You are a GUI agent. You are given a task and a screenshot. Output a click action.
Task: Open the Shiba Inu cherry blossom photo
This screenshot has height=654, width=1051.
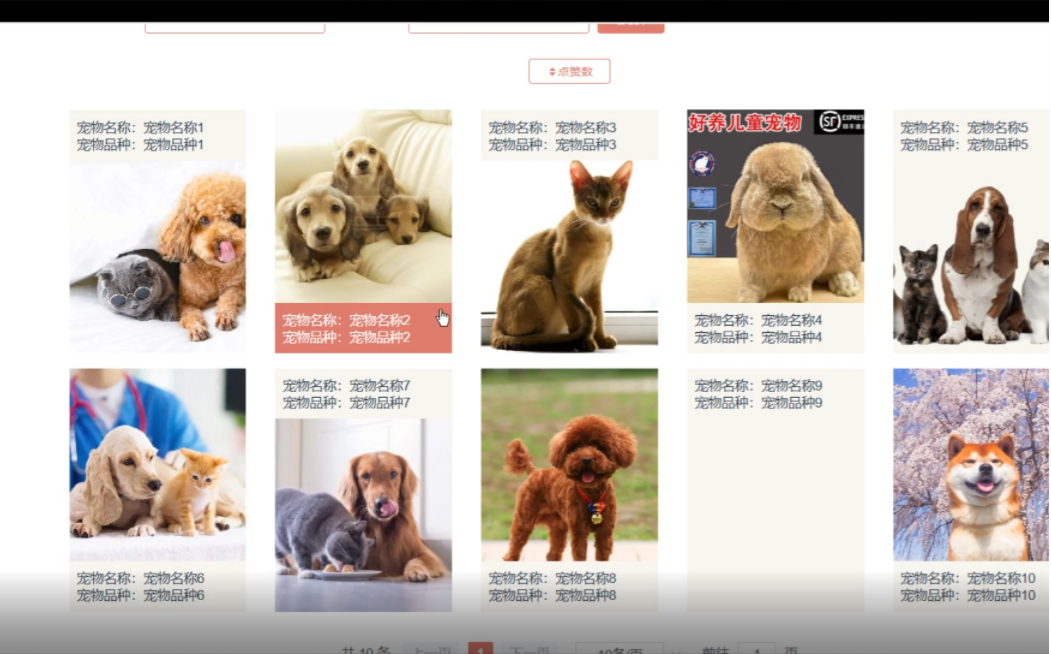point(970,464)
